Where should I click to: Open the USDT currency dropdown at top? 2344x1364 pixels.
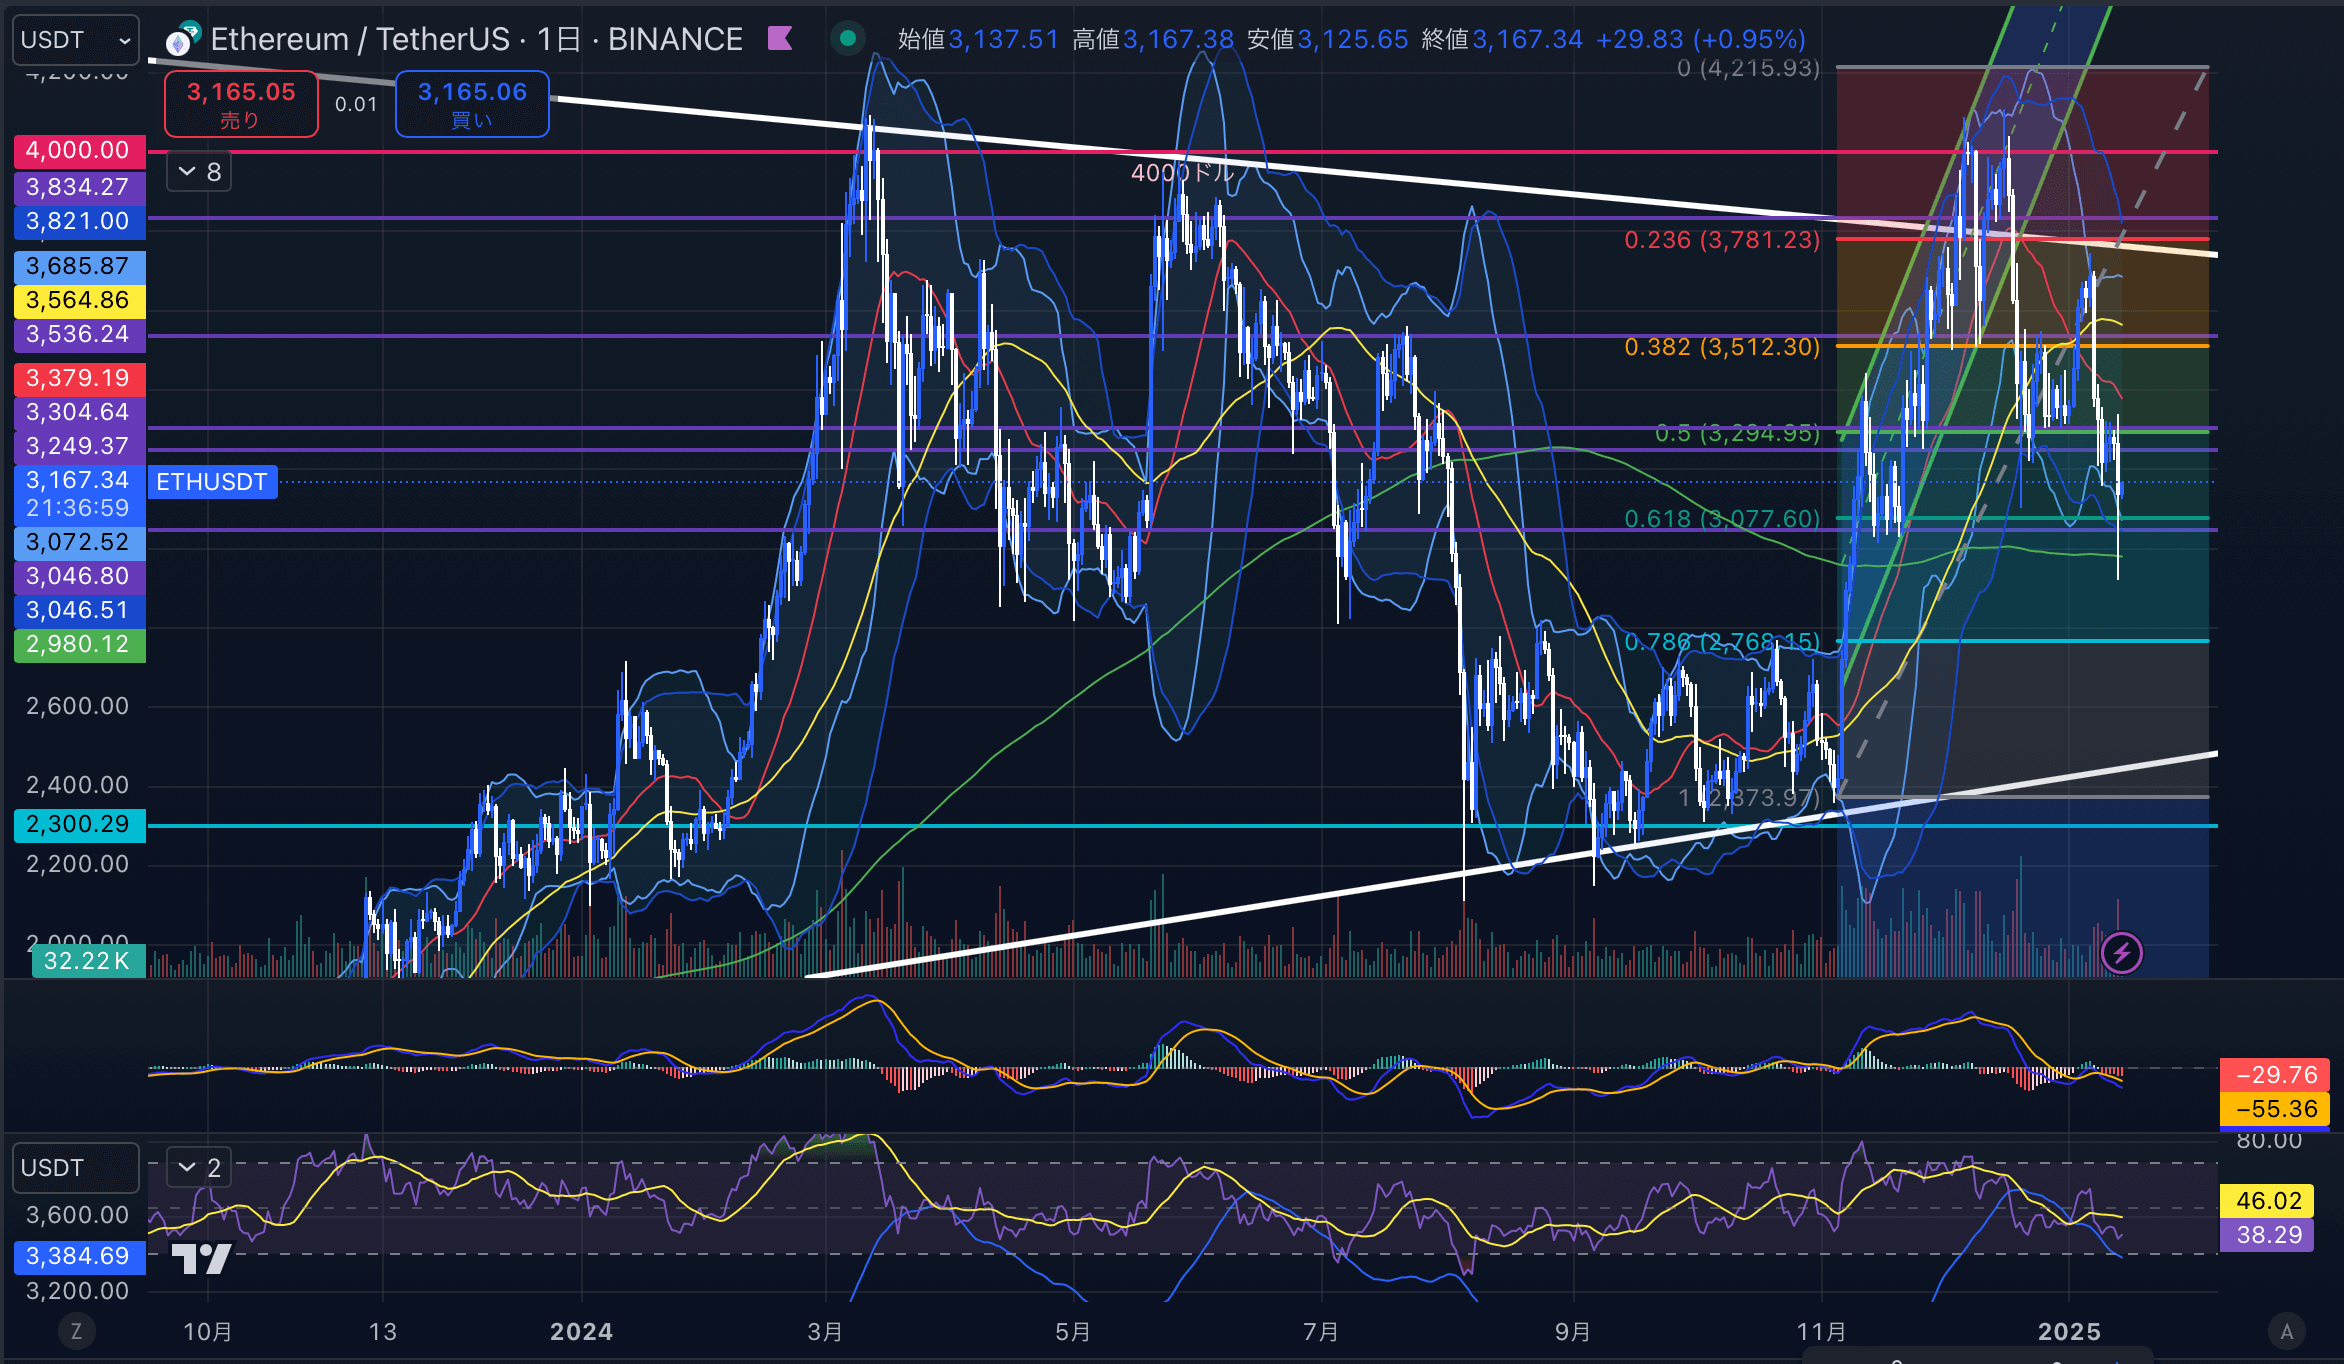(x=76, y=40)
